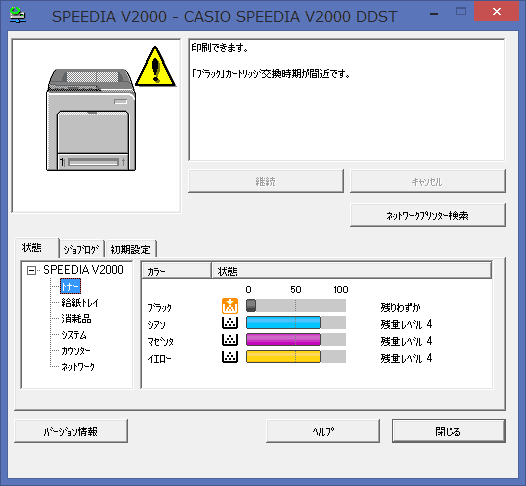Click 閉じる to close the dialog

pyautogui.click(x=449, y=431)
